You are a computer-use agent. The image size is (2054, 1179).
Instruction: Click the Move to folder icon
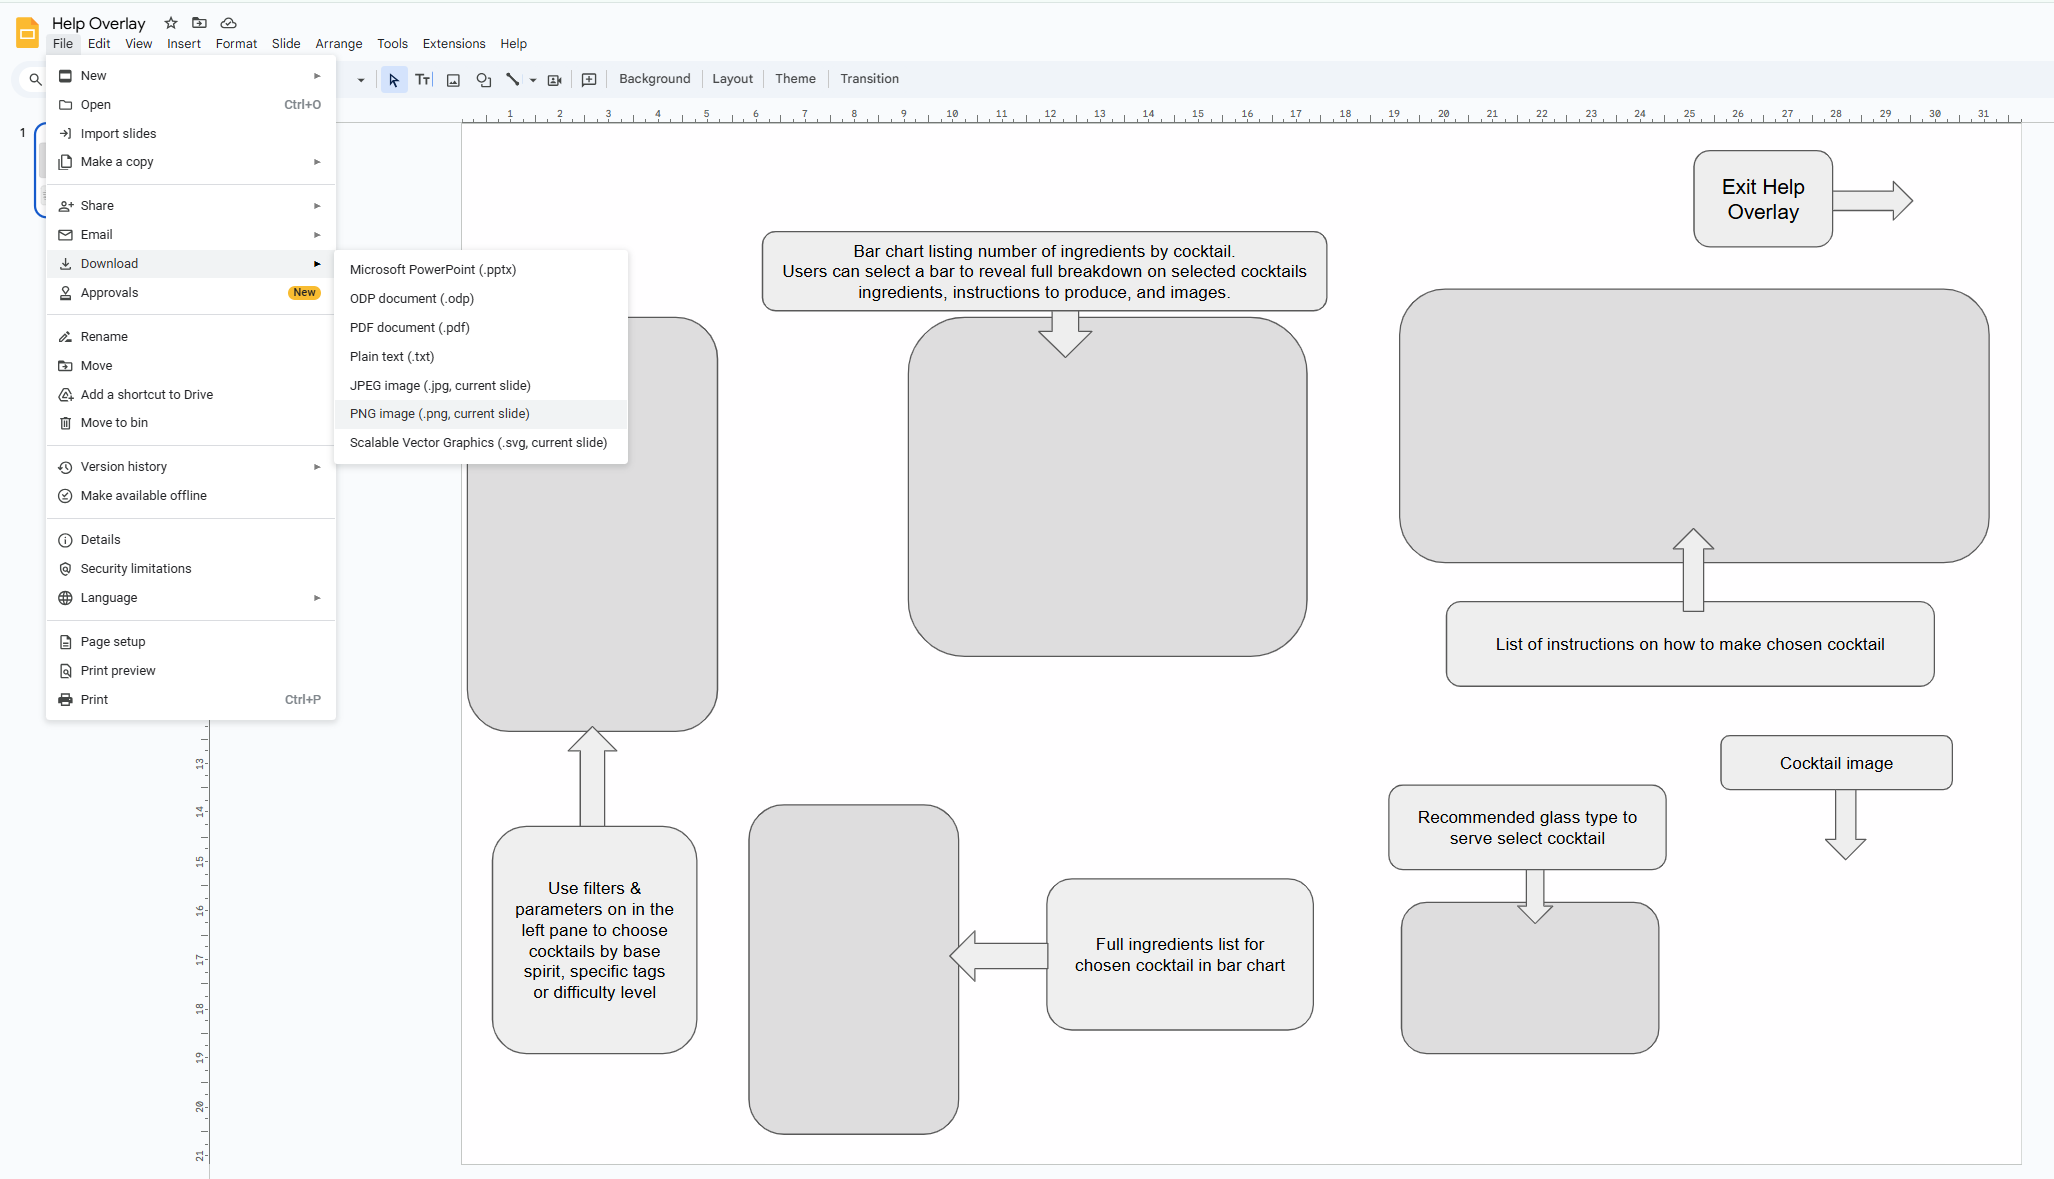click(x=199, y=22)
